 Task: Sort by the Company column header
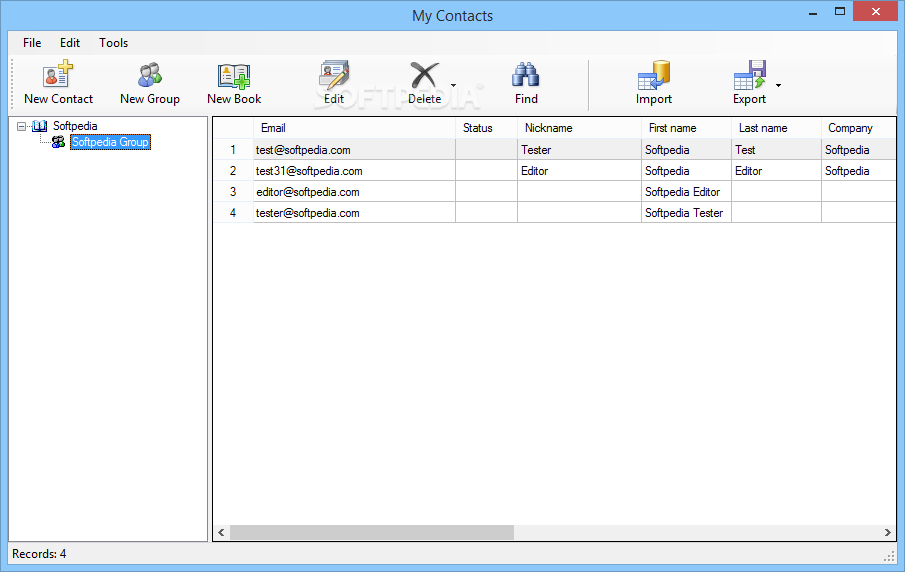[859, 128]
